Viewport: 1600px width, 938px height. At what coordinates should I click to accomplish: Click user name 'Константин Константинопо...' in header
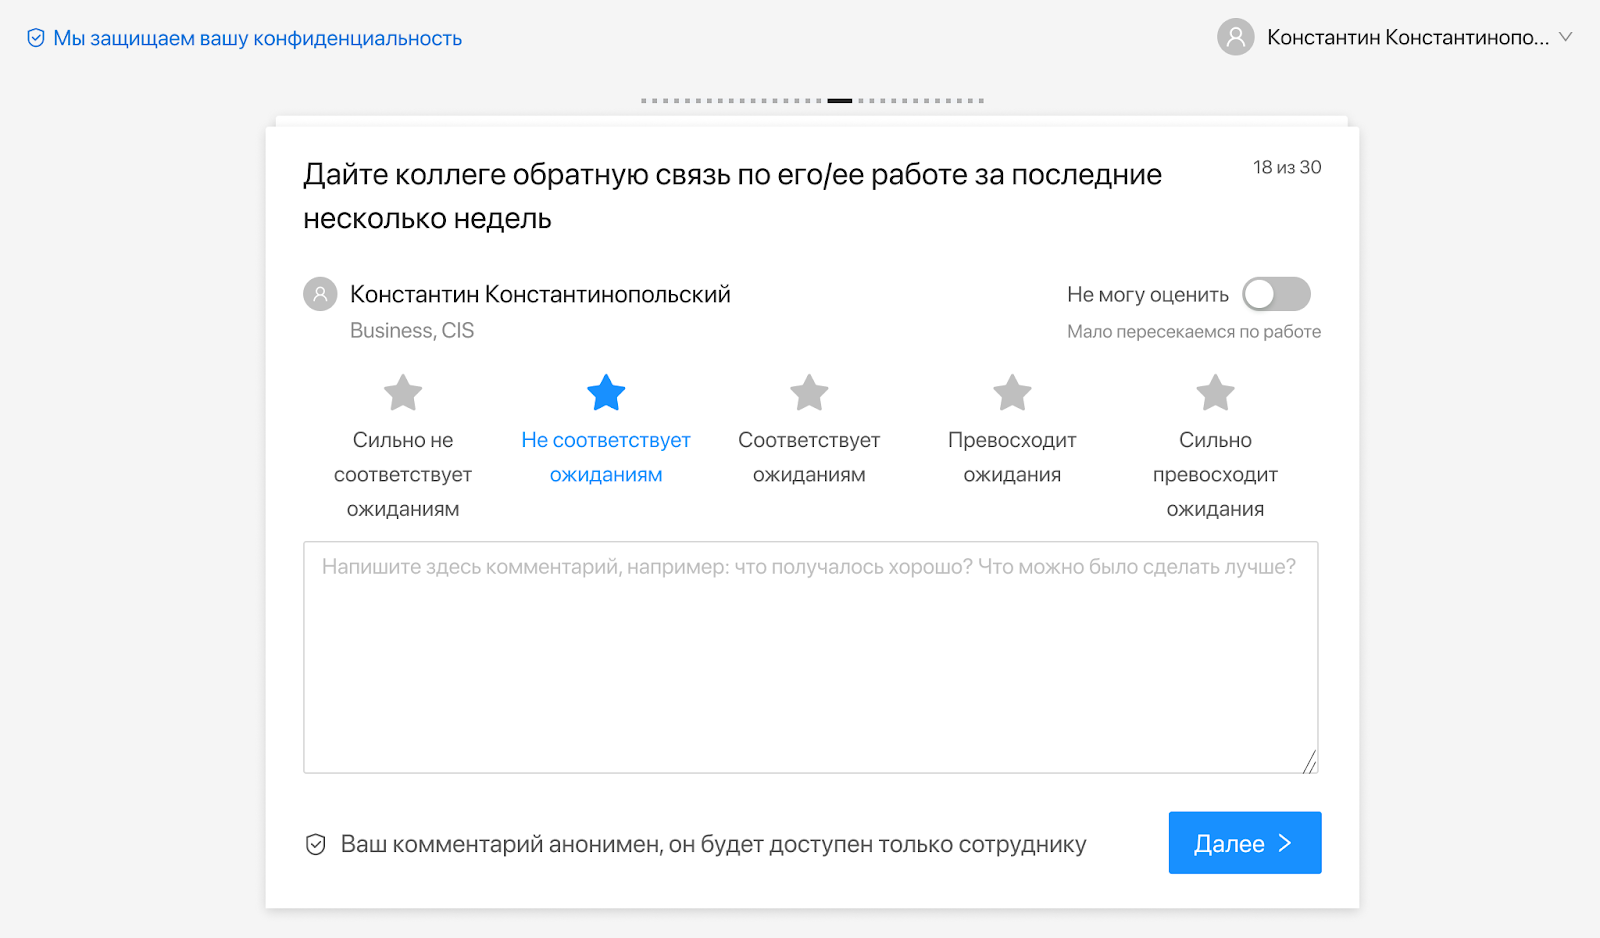[x=1408, y=37]
